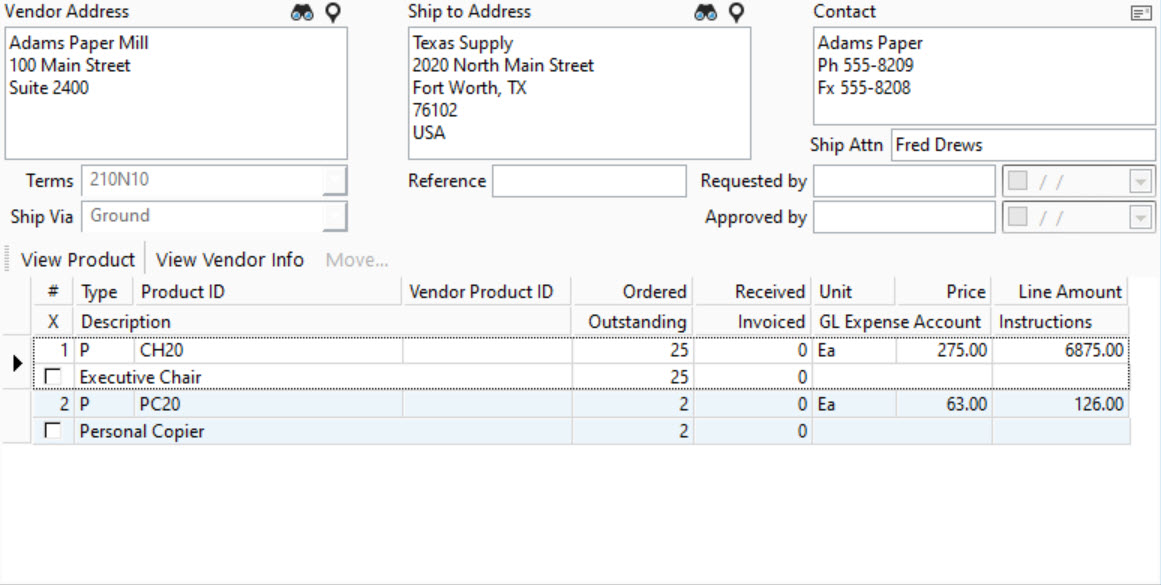Screen dimensions: 1161x585
Task: Expand the Terms dropdown
Action: click(338, 181)
